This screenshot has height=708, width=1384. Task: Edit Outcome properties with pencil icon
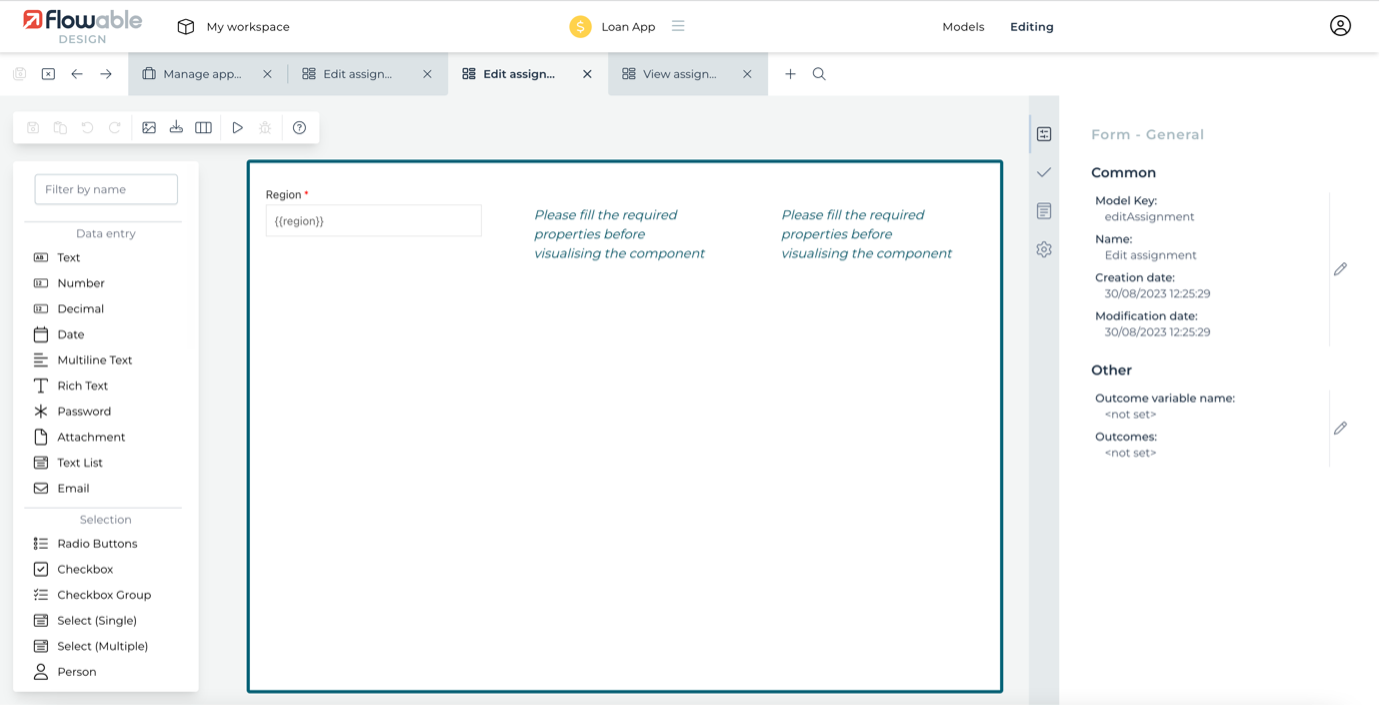[x=1340, y=428]
